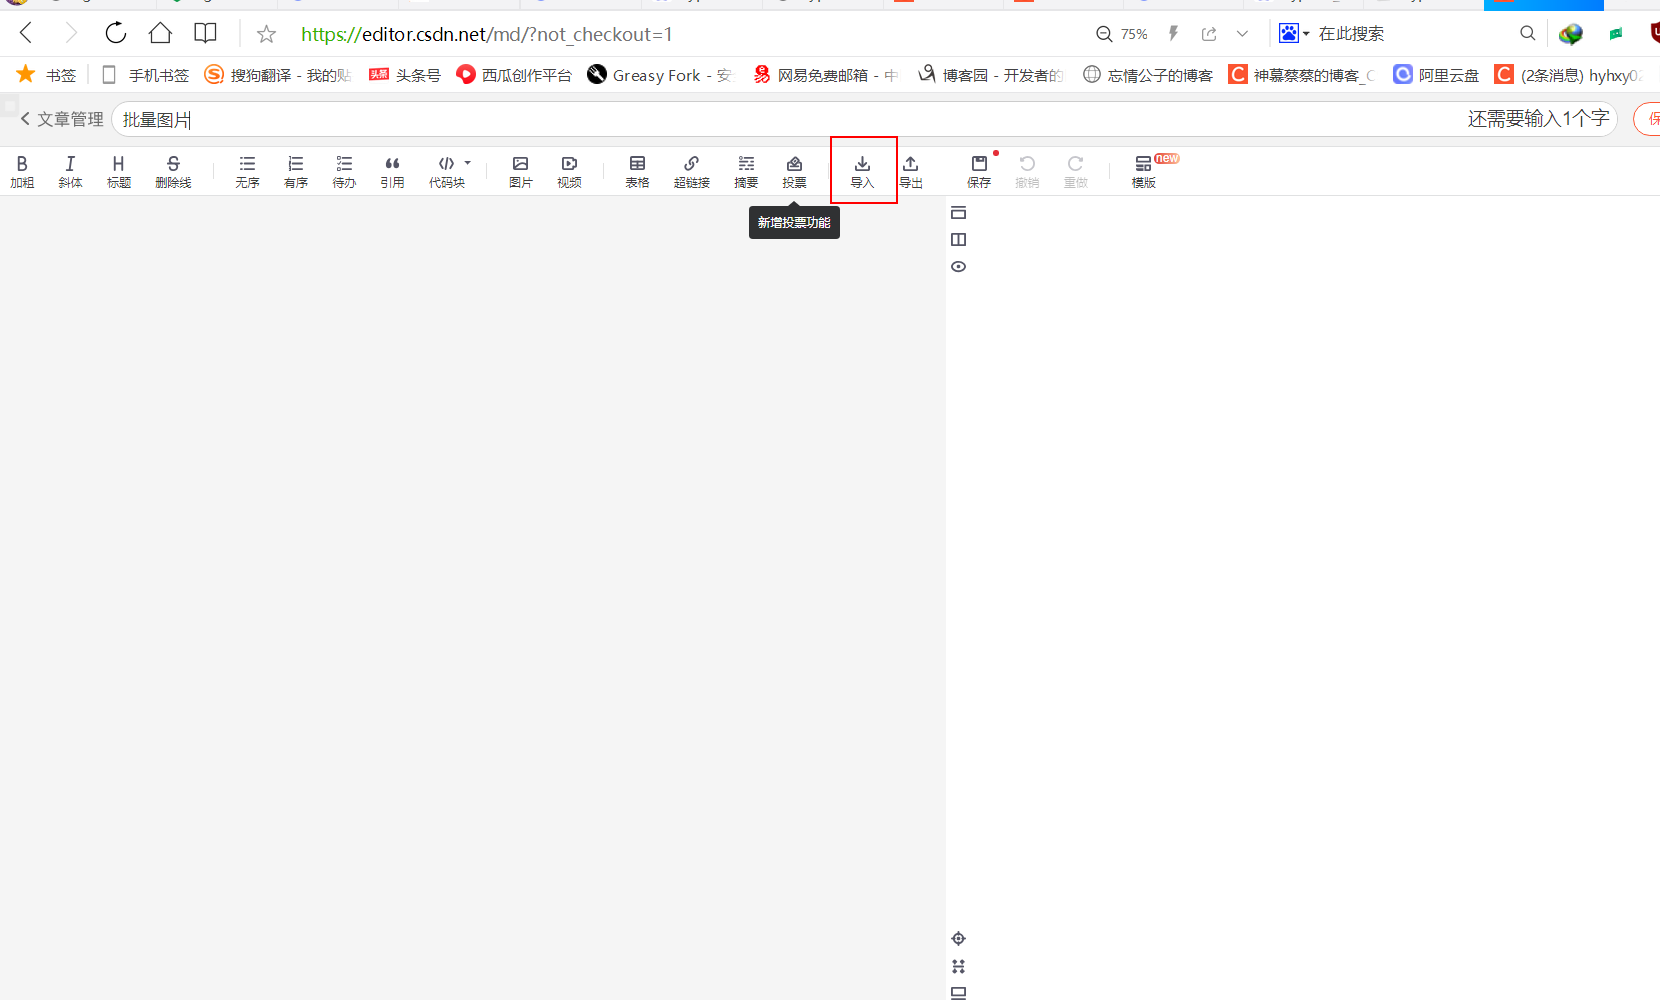The image size is (1660, 1000).
Task: Apply bold formatting (加粗)
Action: click(x=22, y=171)
